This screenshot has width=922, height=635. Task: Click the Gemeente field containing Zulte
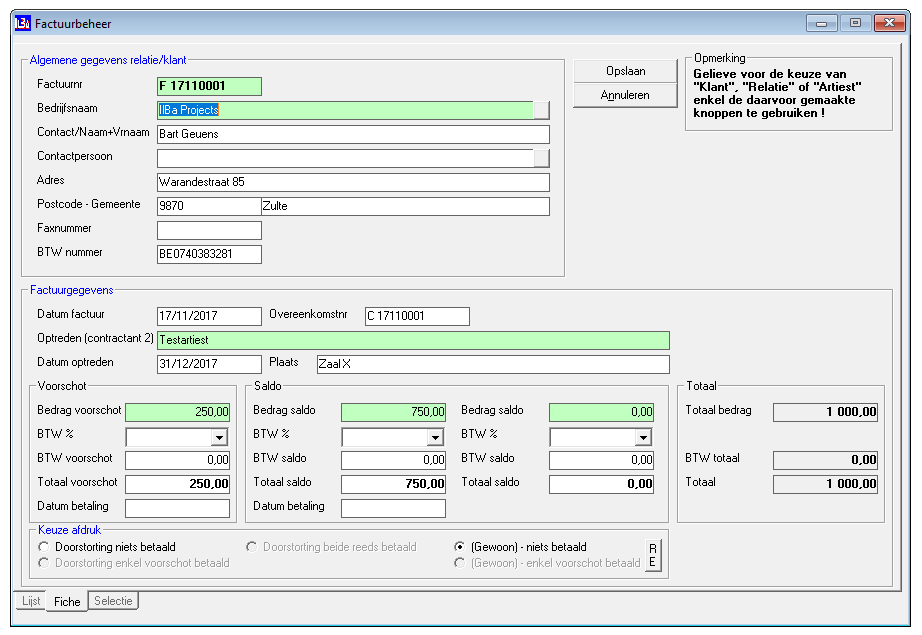405,206
